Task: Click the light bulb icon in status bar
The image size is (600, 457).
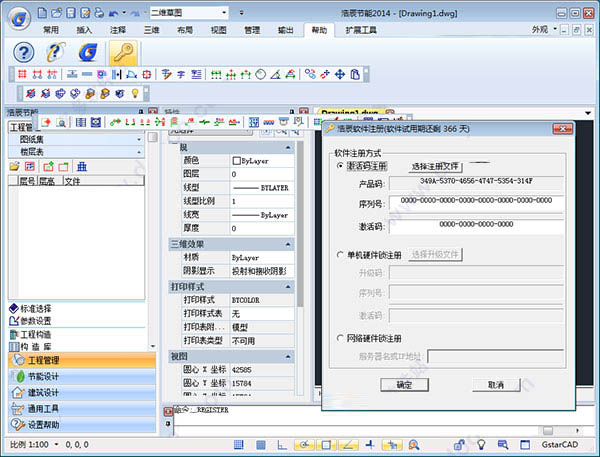Action: (x=481, y=444)
